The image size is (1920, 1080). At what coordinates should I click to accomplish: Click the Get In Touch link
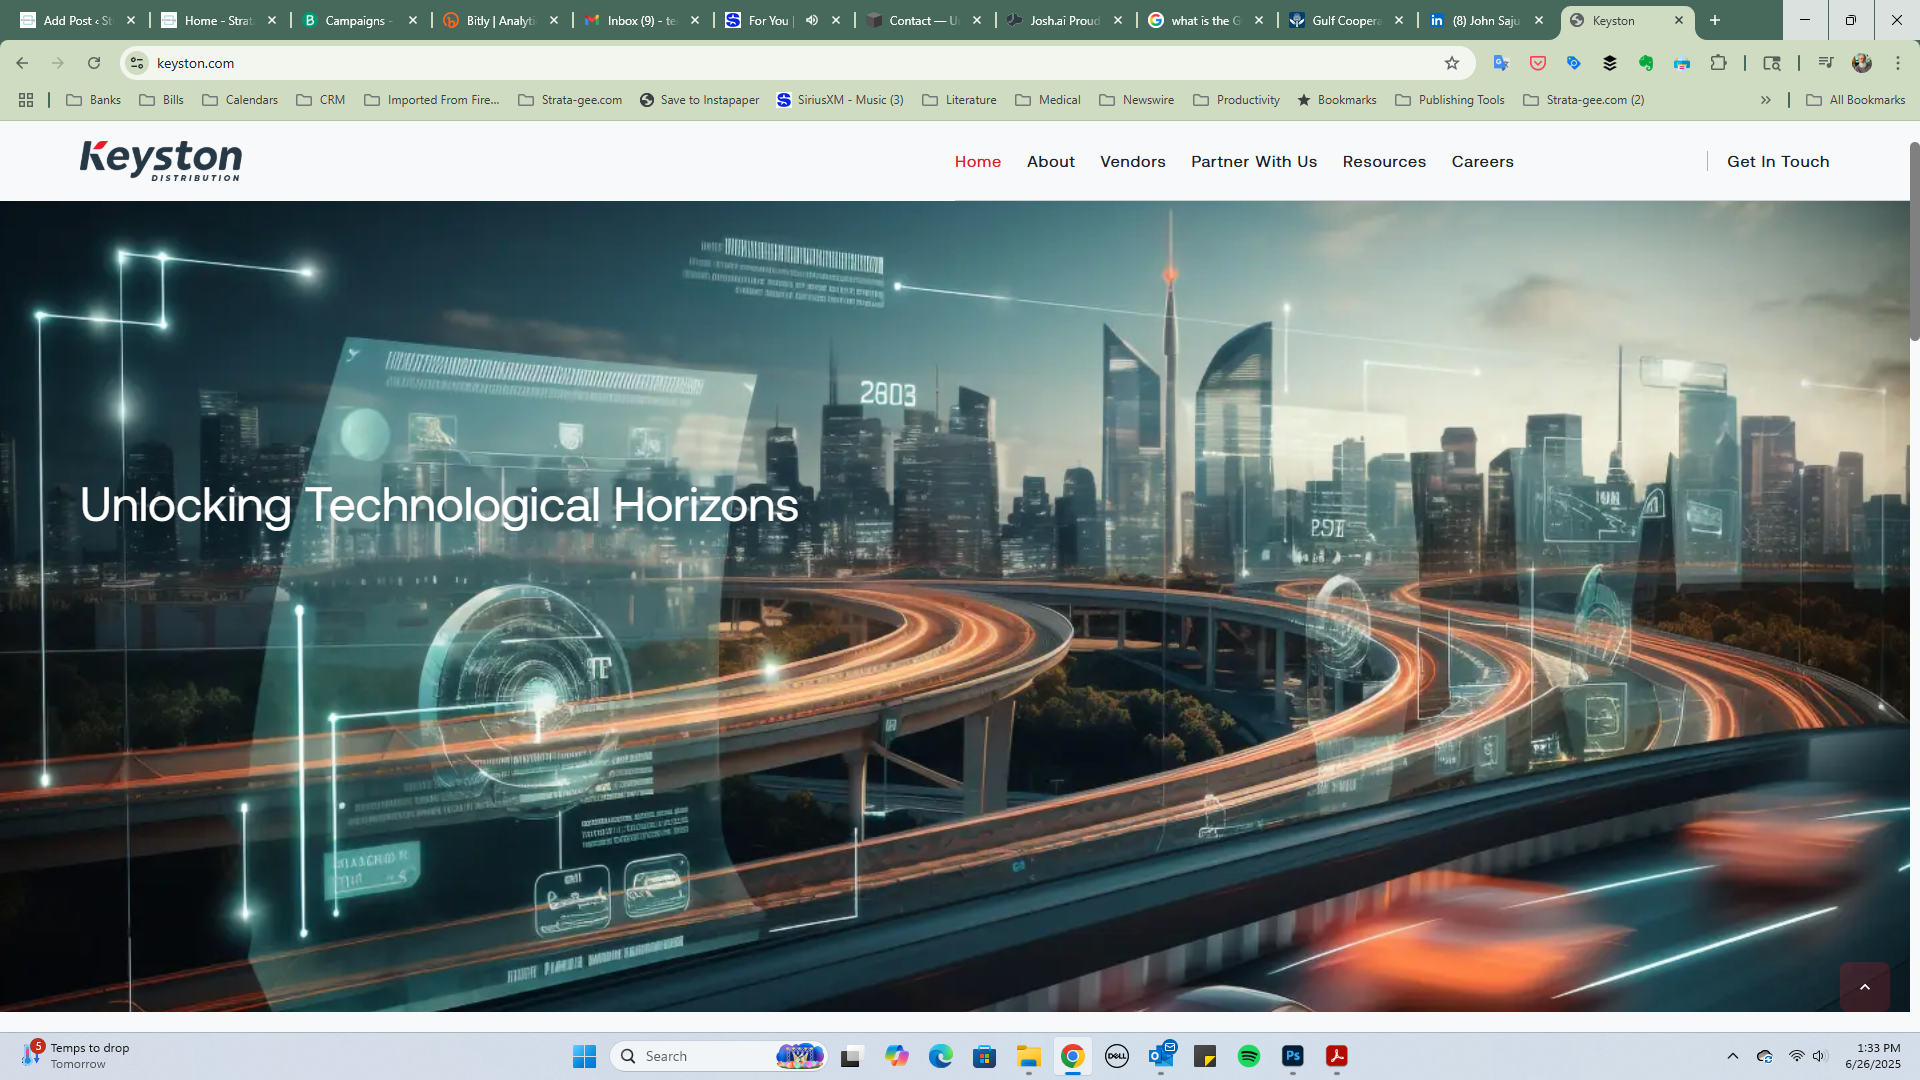pyautogui.click(x=1777, y=162)
